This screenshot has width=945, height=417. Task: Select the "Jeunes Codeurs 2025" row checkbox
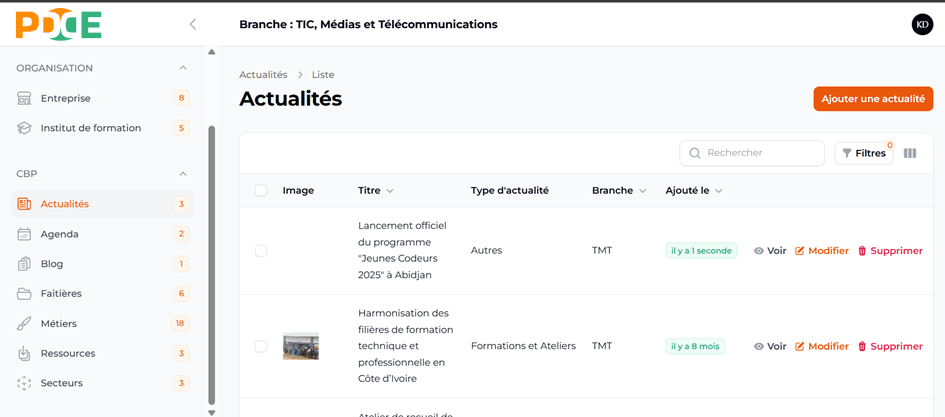pos(261,251)
